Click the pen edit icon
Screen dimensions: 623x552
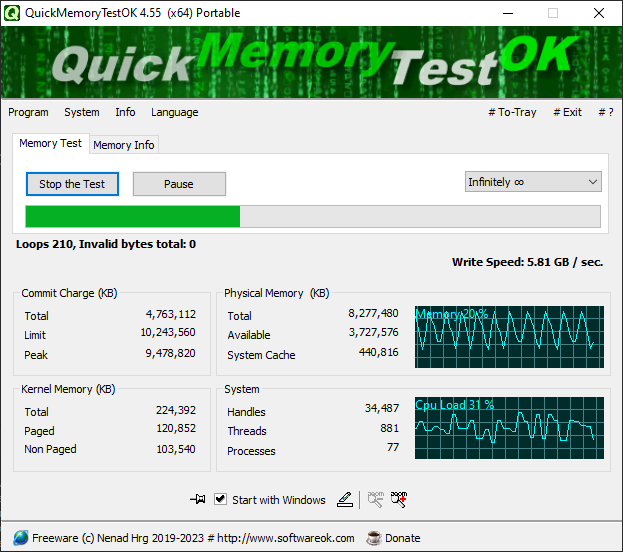[344, 499]
